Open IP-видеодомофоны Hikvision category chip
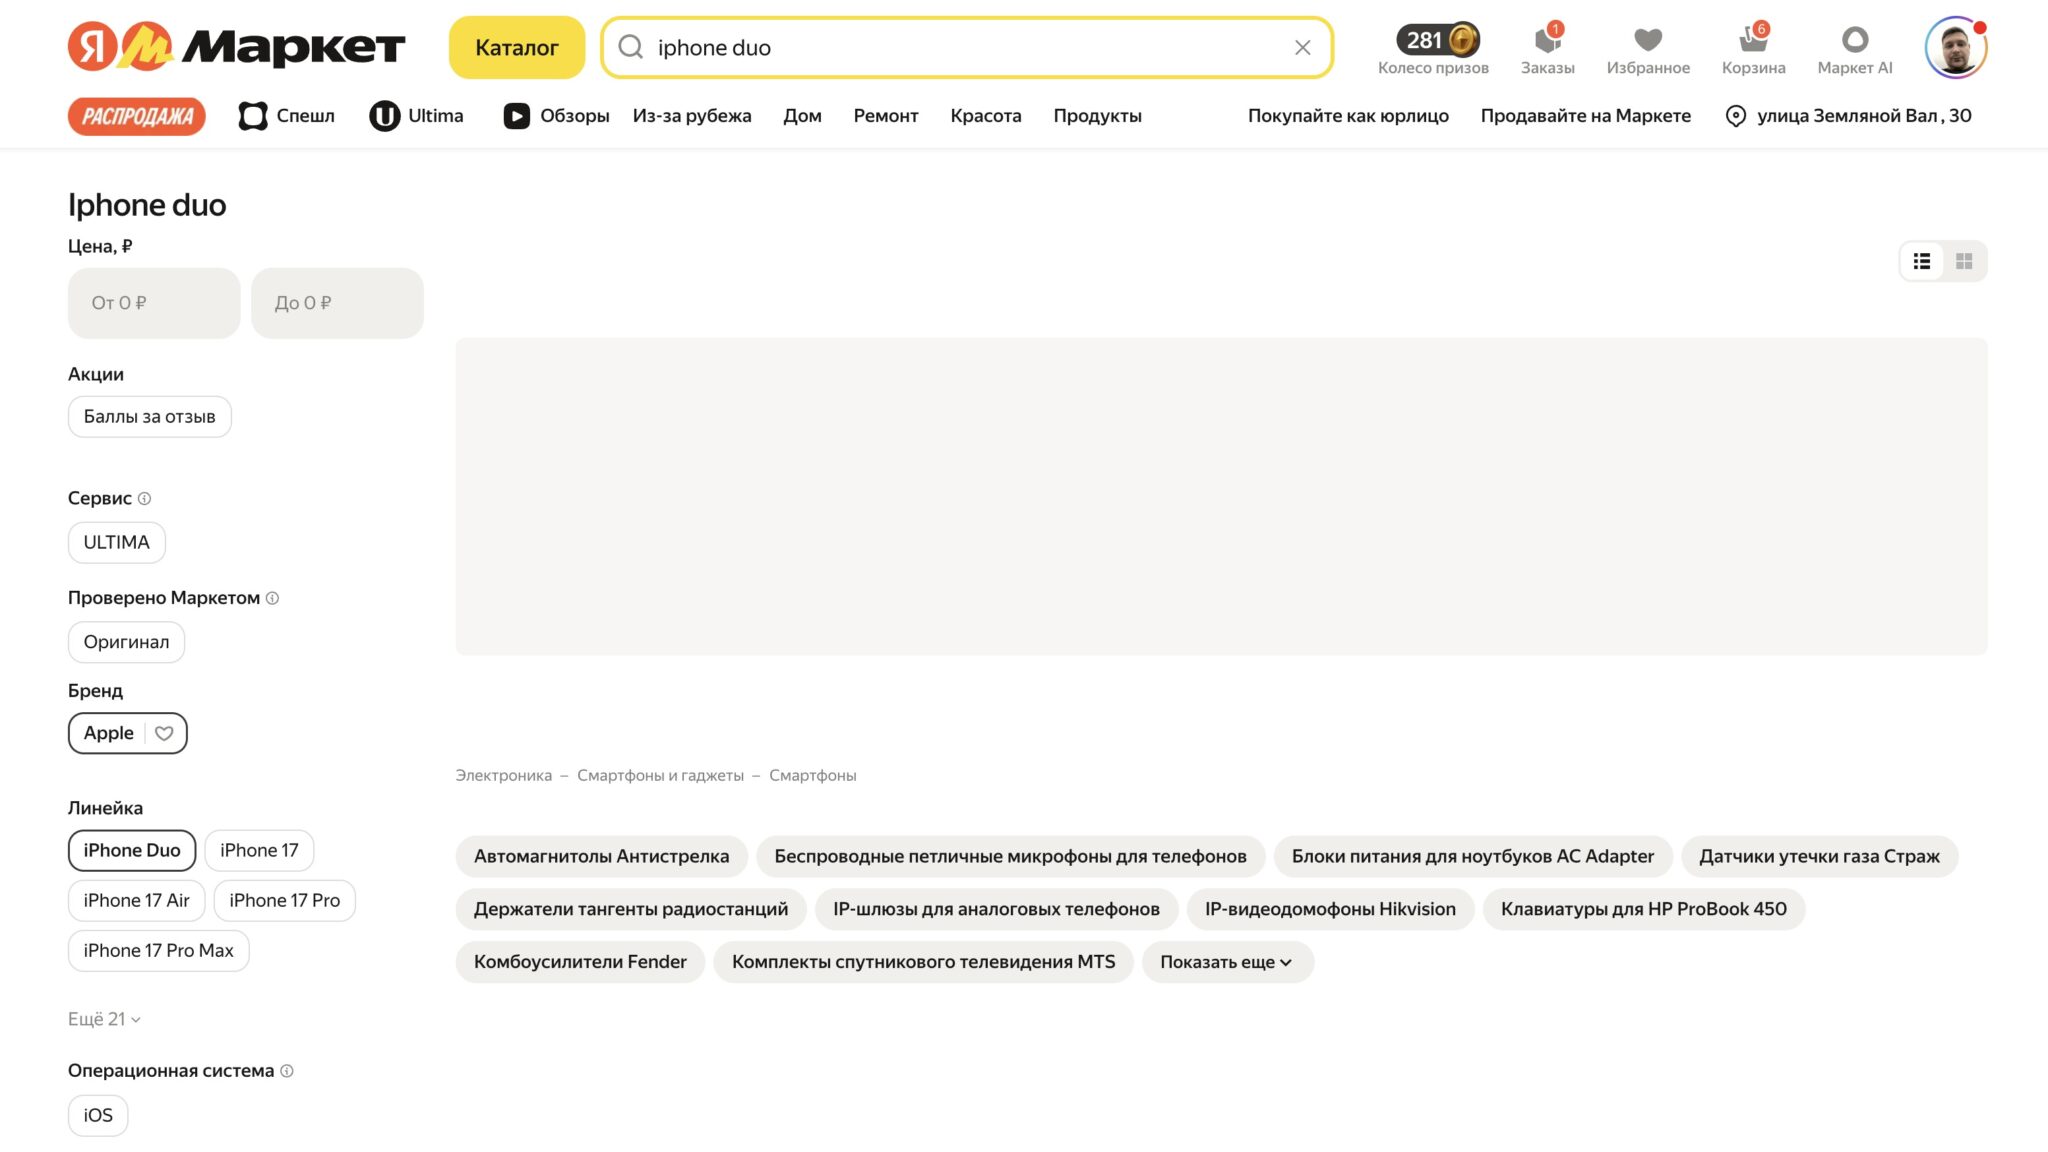 point(1330,909)
